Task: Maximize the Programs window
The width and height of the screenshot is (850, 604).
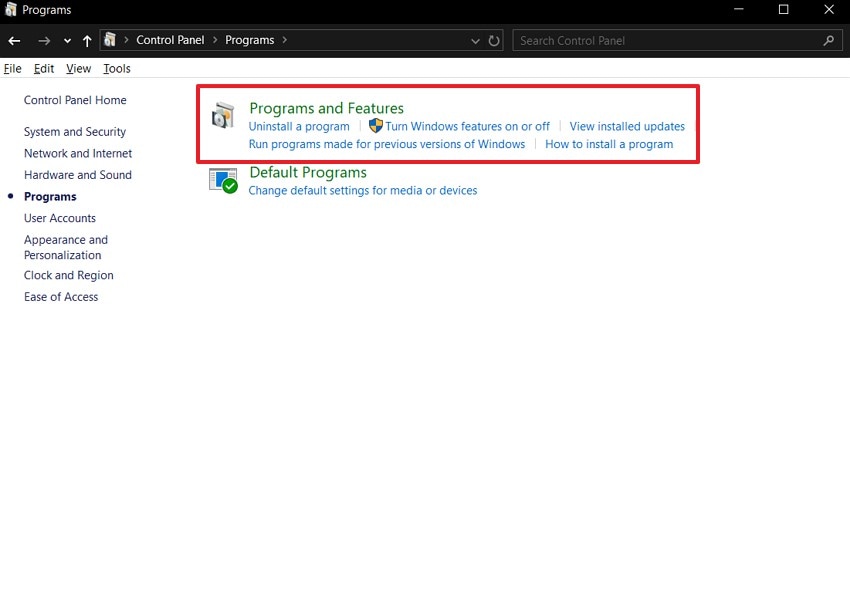Action: [783, 9]
